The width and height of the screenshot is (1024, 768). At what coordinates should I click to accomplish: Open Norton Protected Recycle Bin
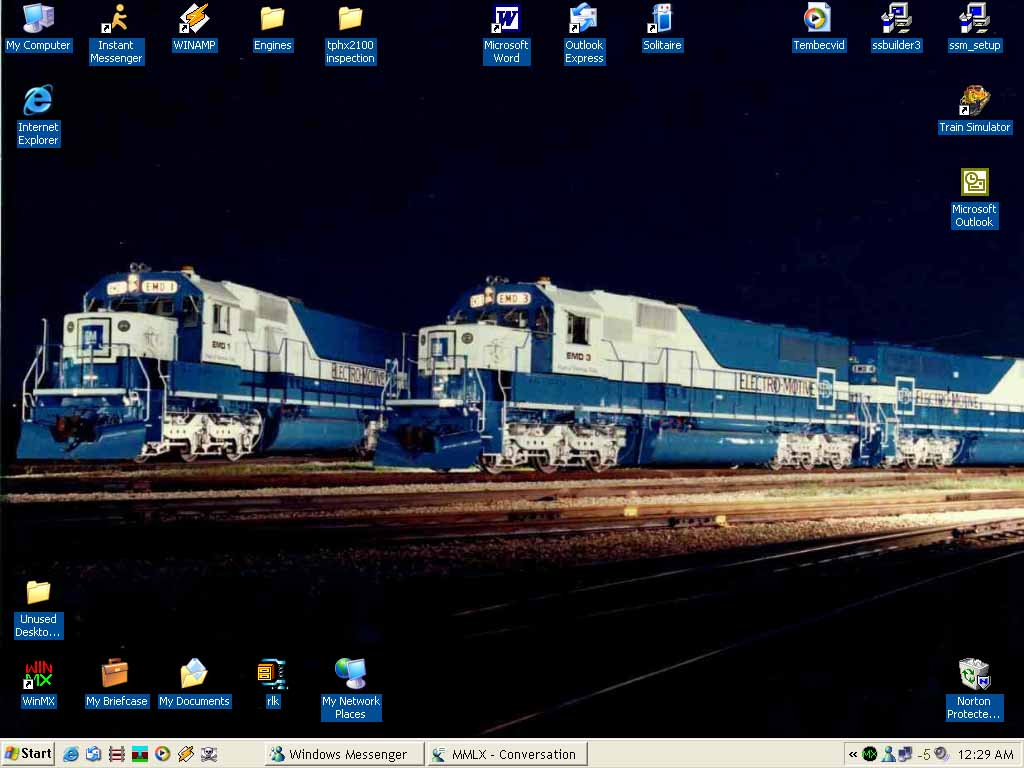click(x=974, y=690)
